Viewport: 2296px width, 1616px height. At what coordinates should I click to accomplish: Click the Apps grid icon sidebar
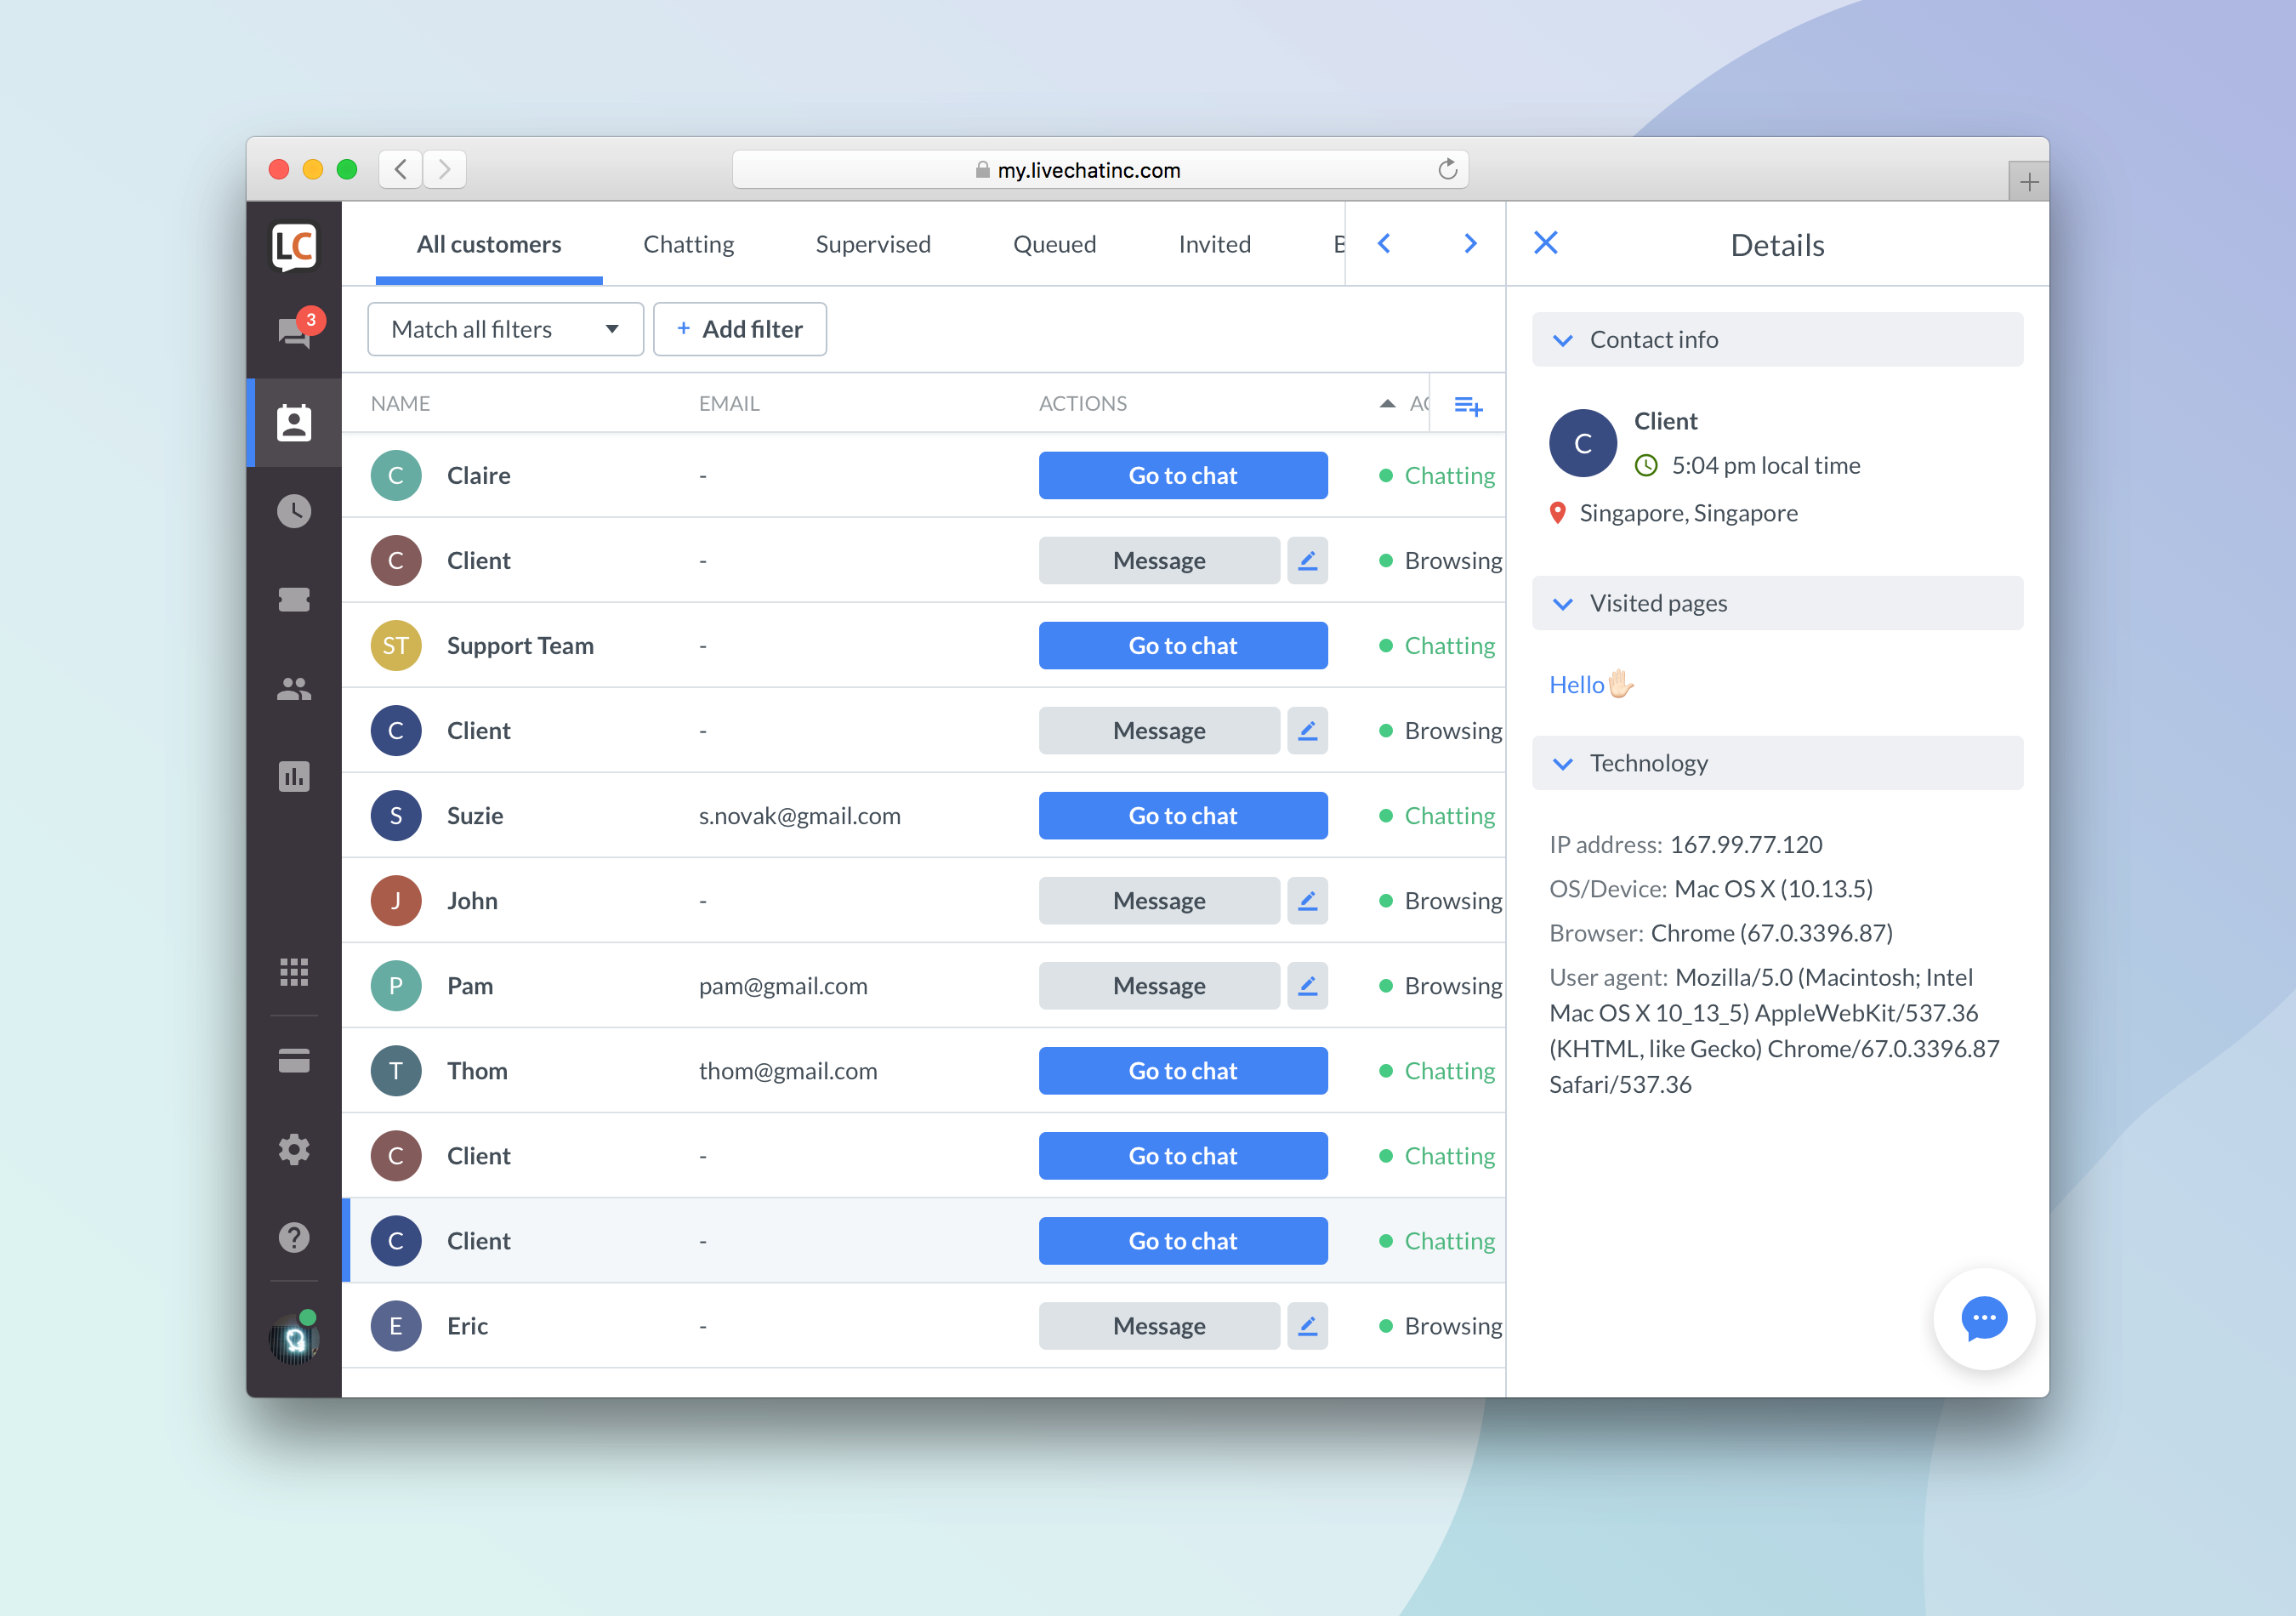[293, 970]
